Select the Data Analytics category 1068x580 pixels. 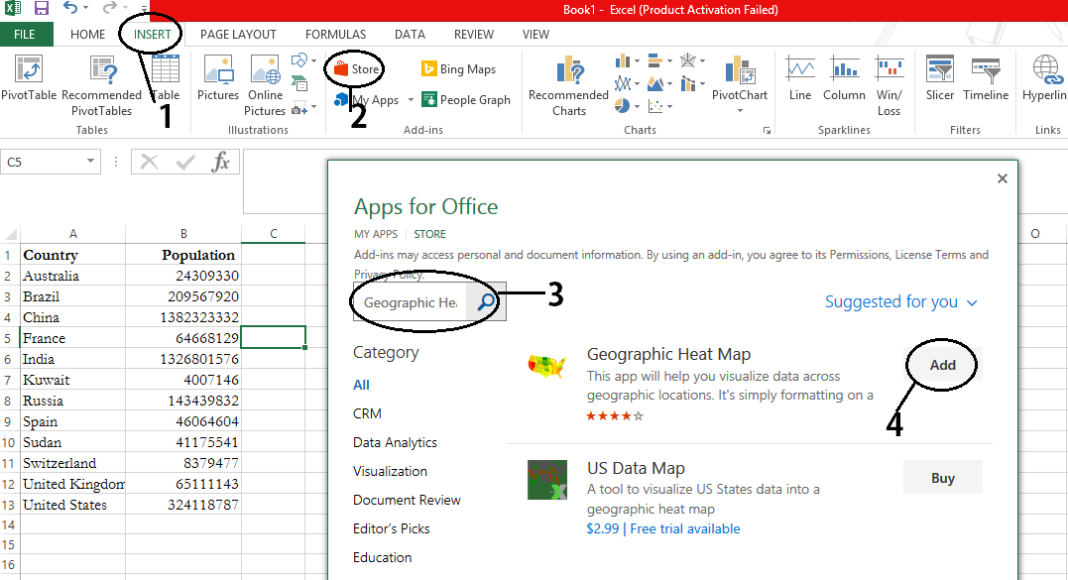pyautogui.click(x=395, y=442)
